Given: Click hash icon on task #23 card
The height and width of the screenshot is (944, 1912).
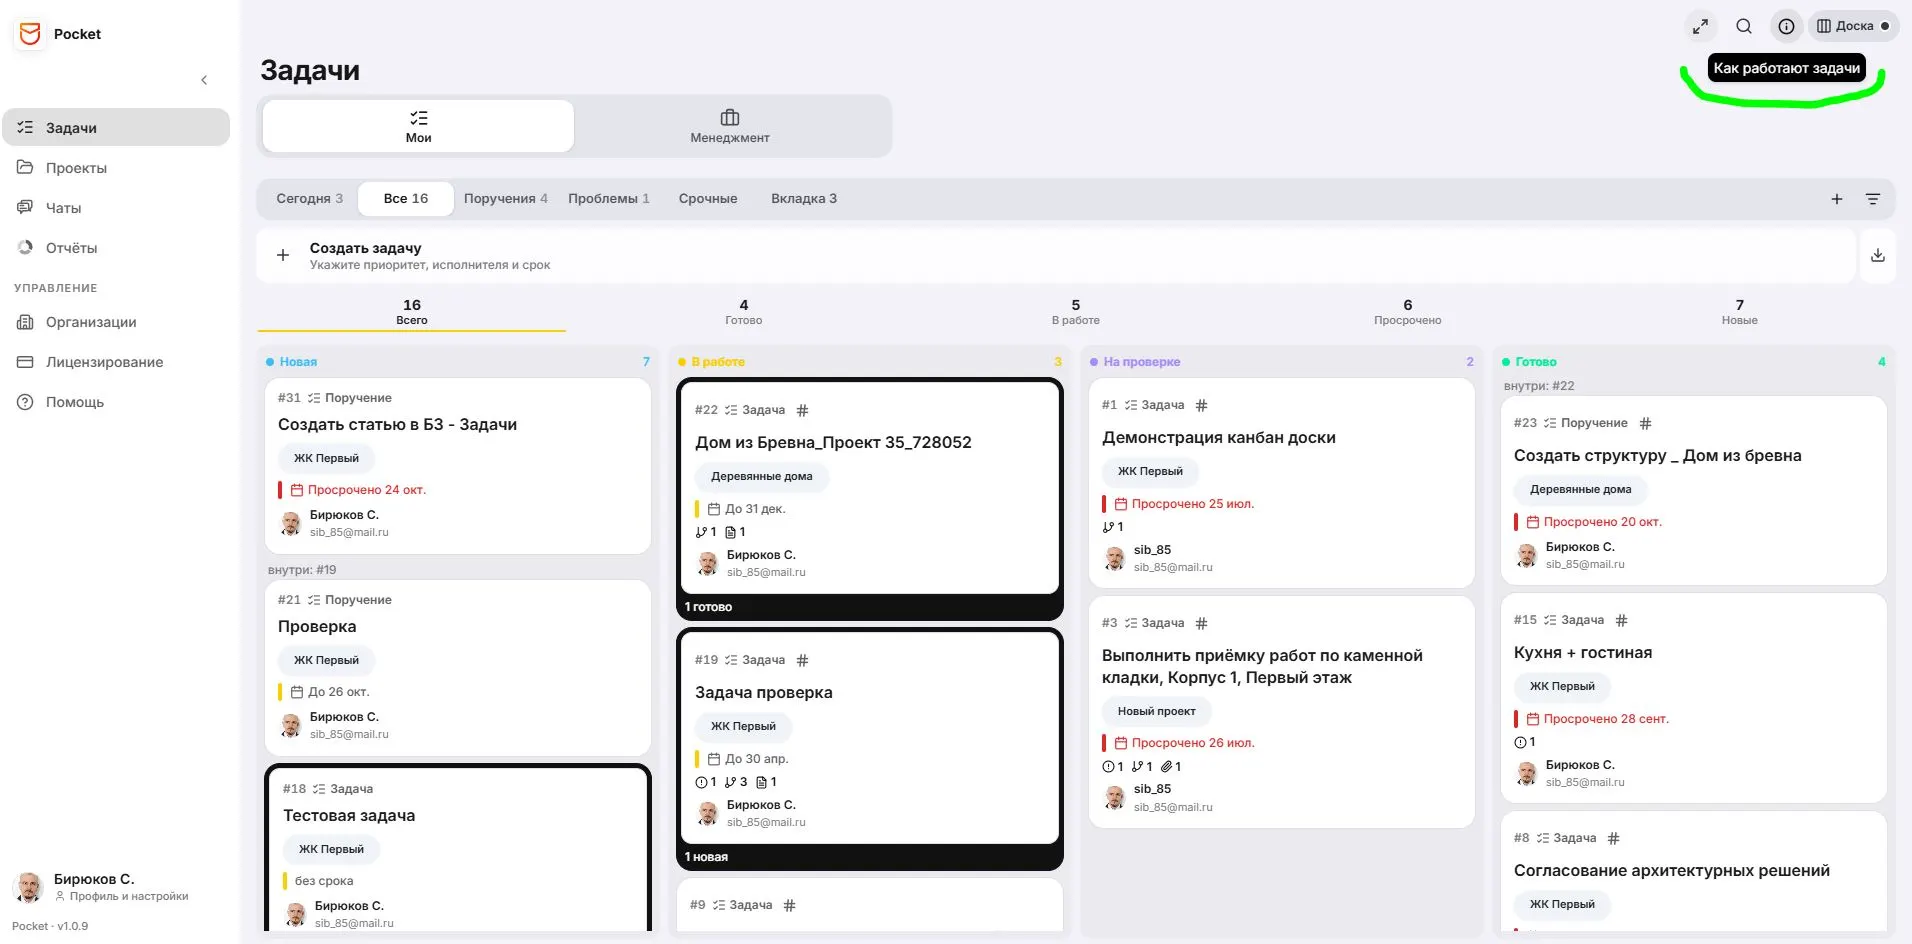Looking at the screenshot, I should click(x=1645, y=423).
